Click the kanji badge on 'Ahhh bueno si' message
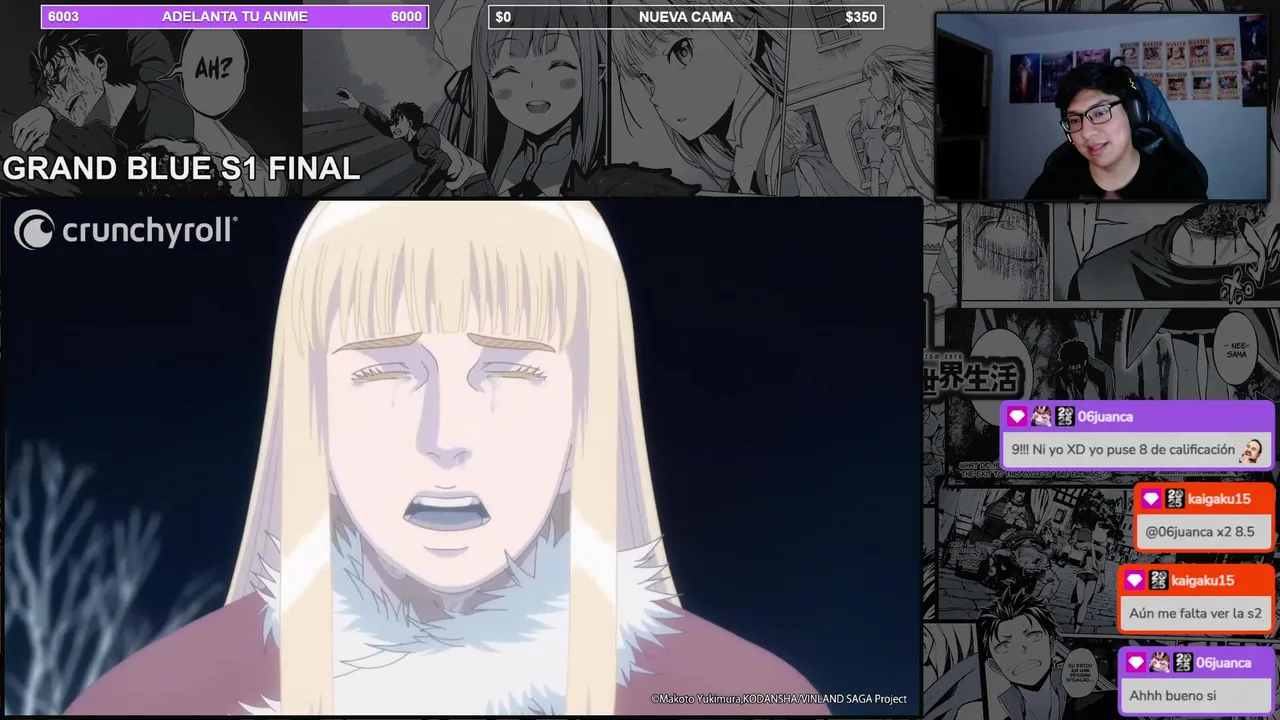This screenshot has width=1280, height=720. 1182,663
